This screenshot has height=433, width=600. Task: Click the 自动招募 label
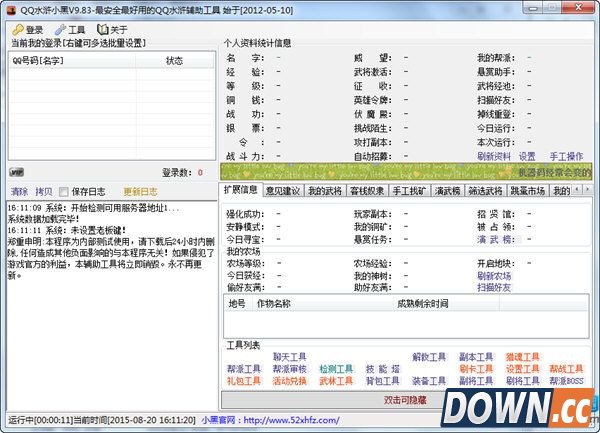pos(373,156)
